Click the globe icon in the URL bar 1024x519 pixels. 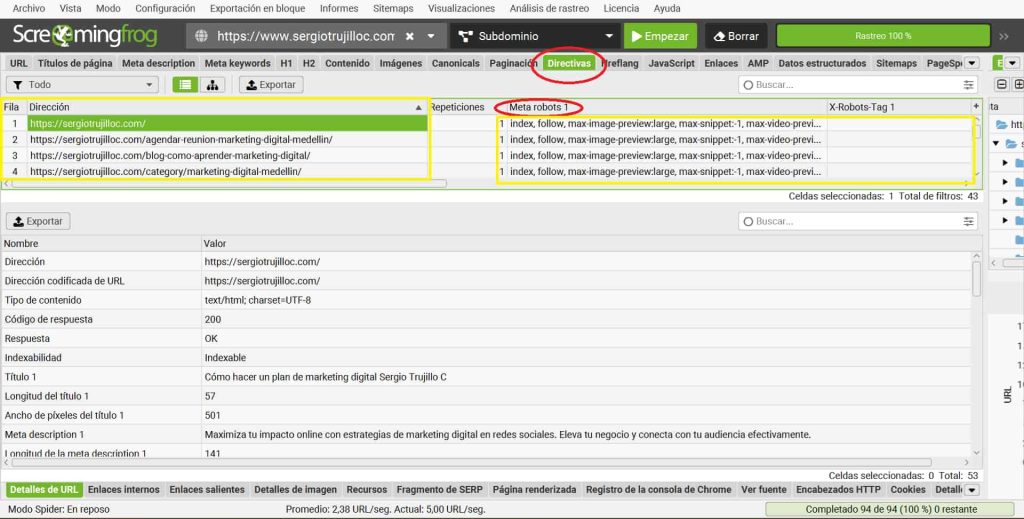click(x=201, y=36)
